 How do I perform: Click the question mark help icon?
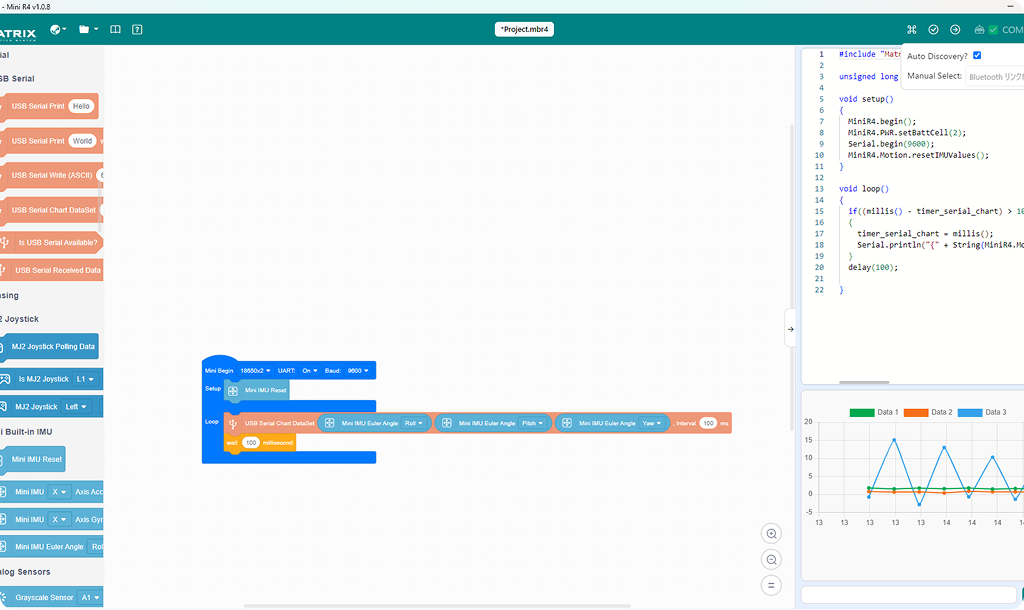pos(137,29)
